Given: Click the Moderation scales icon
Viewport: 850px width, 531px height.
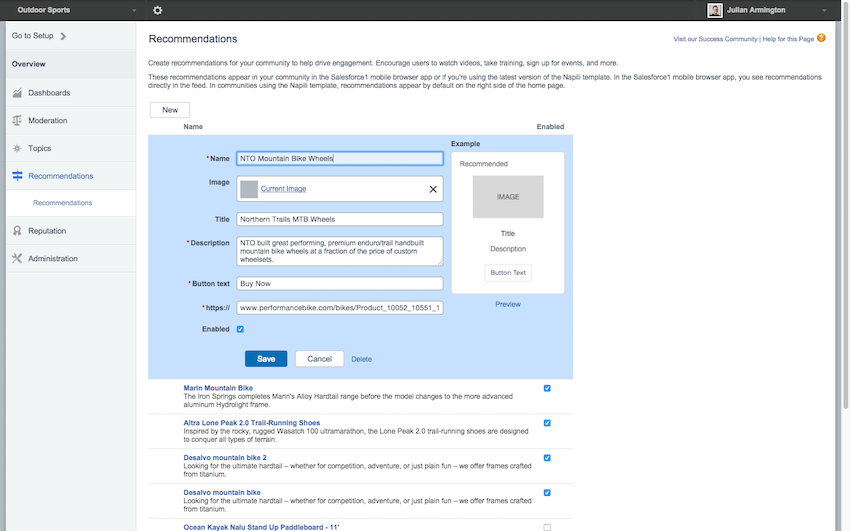Looking at the screenshot, I should pyautogui.click(x=17, y=120).
